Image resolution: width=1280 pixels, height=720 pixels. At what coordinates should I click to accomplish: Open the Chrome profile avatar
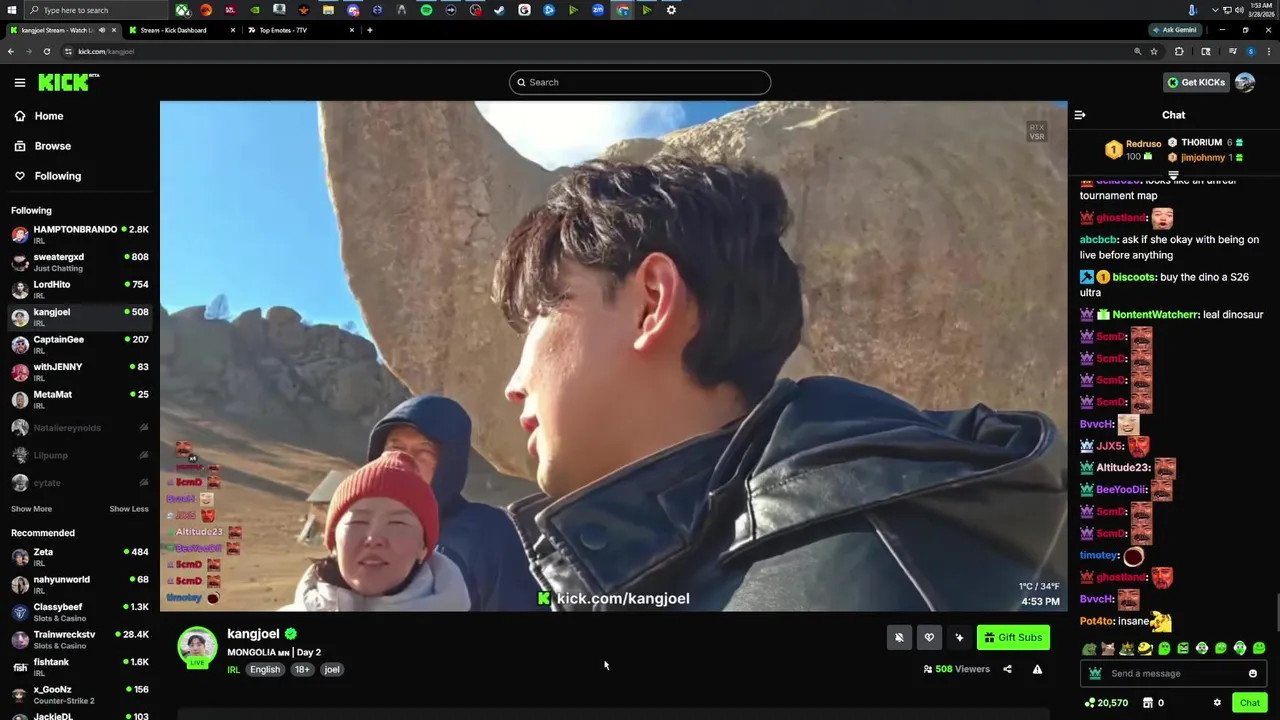click(x=1250, y=51)
